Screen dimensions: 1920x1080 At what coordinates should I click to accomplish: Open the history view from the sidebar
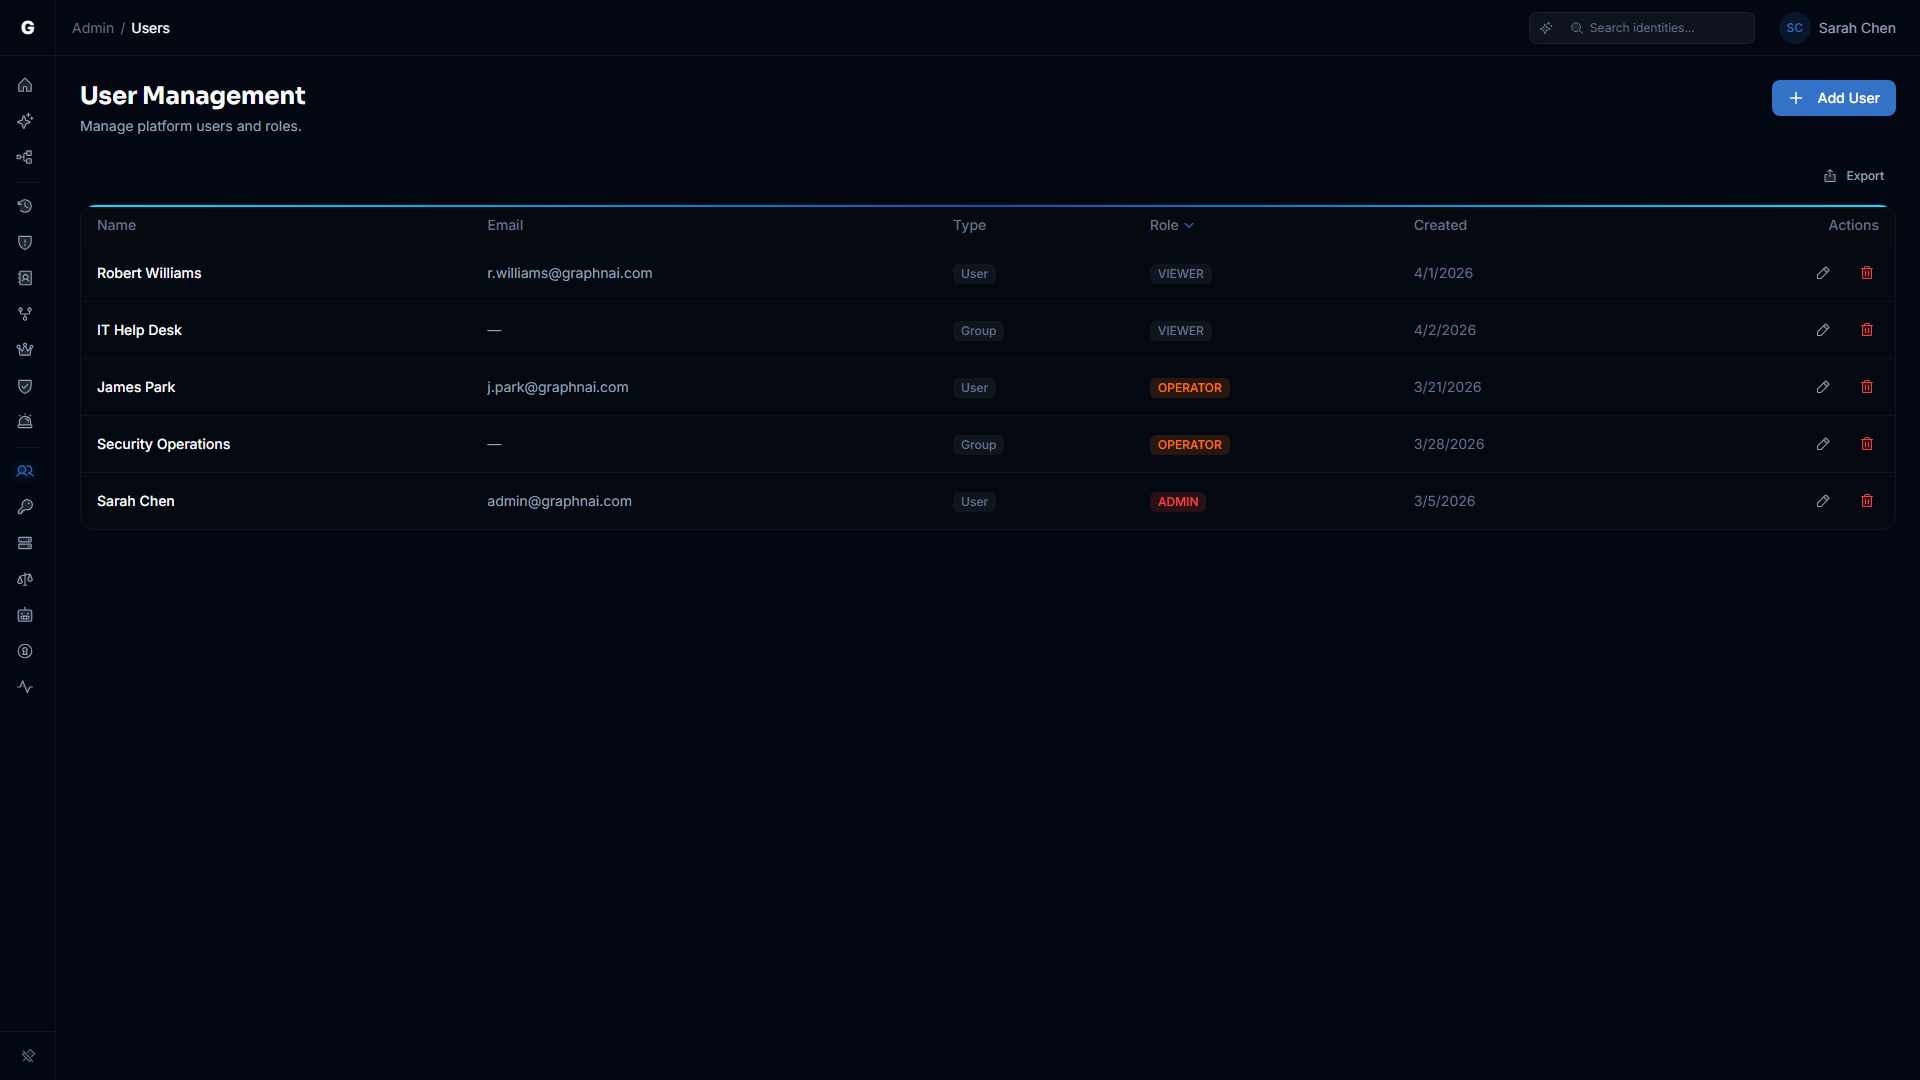click(x=25, y=207)
